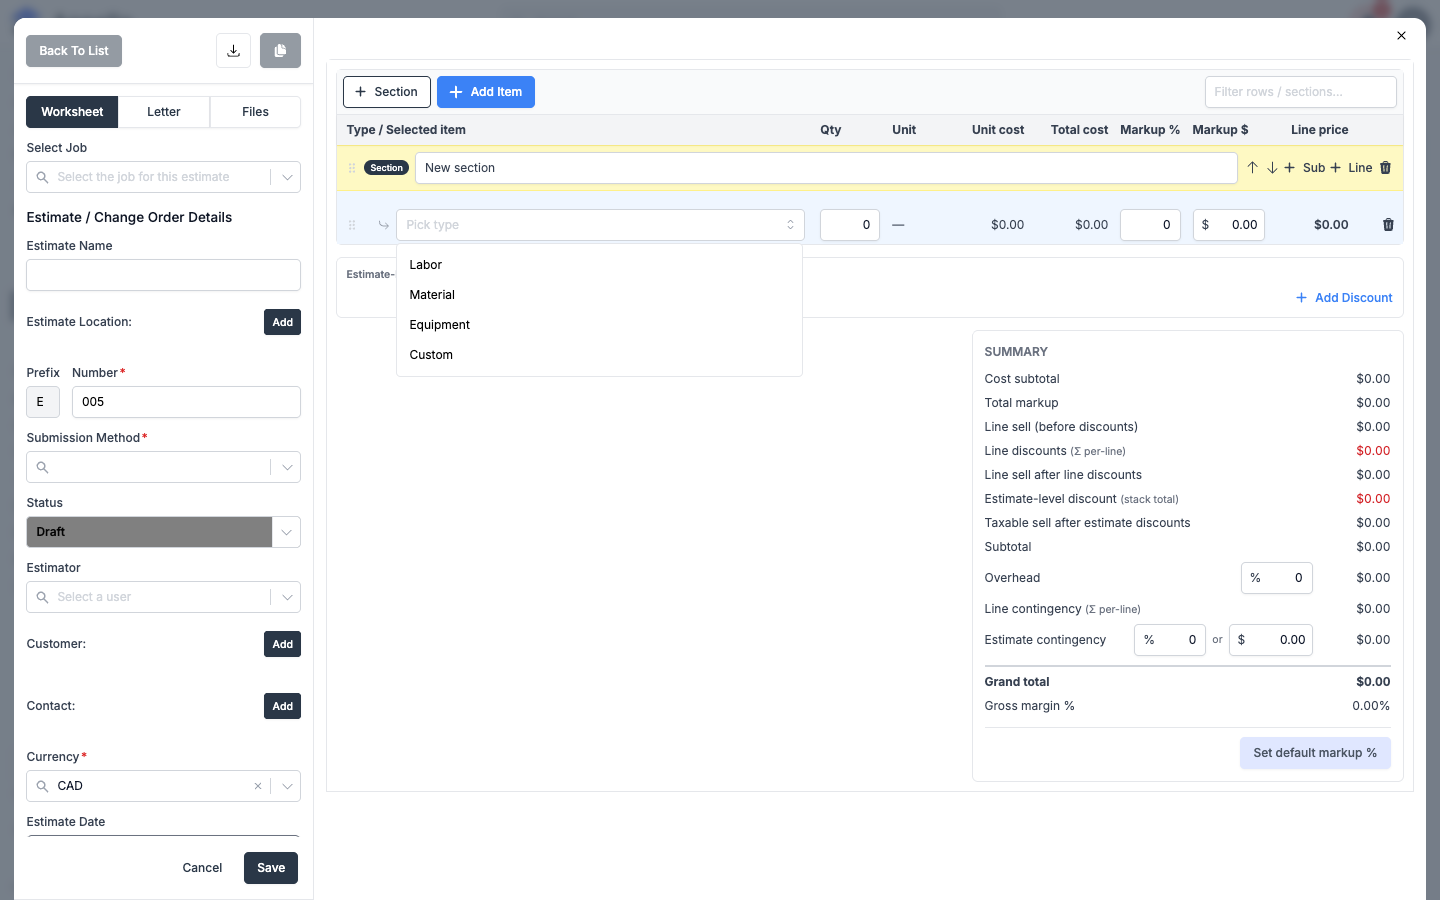Add a Contact

[x=283, y=706]
